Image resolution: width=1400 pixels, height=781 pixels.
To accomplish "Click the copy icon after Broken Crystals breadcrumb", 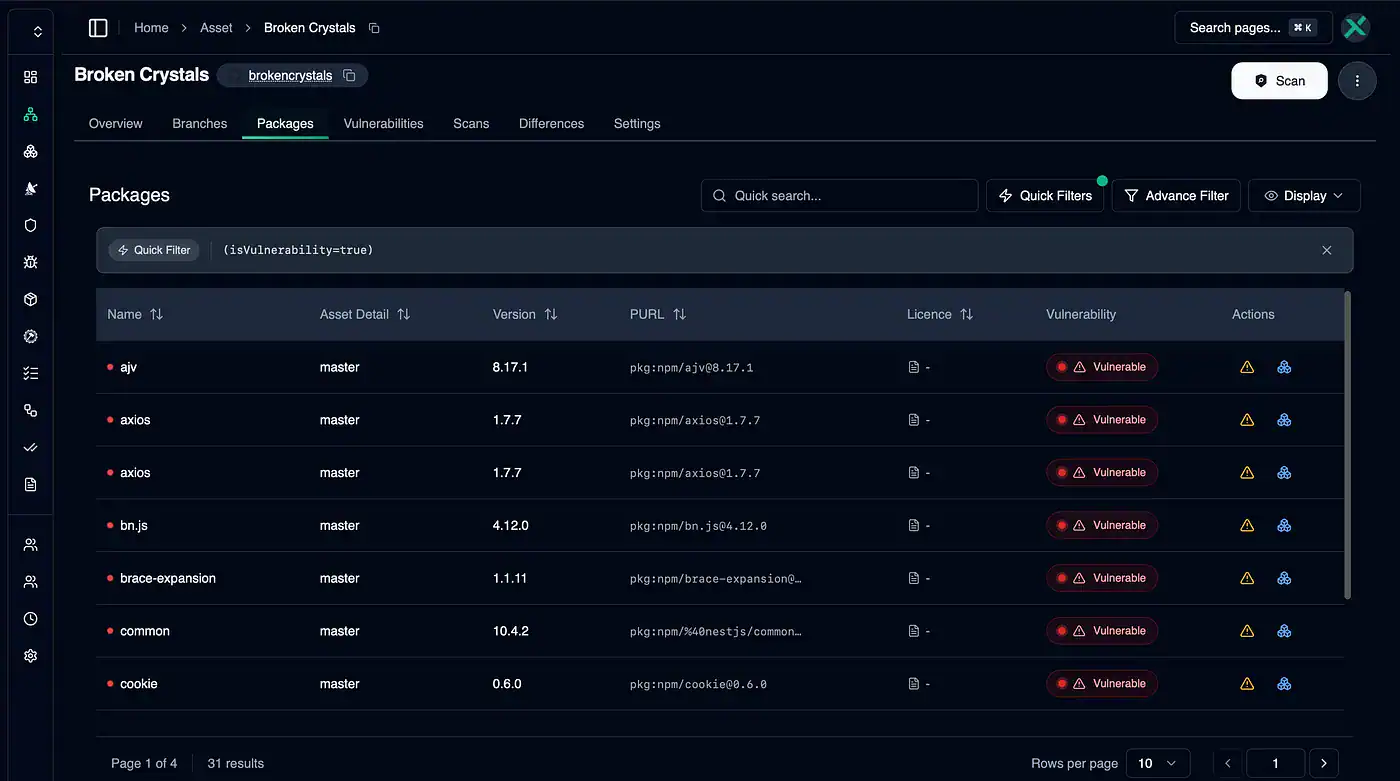I will tap(374, 28).
